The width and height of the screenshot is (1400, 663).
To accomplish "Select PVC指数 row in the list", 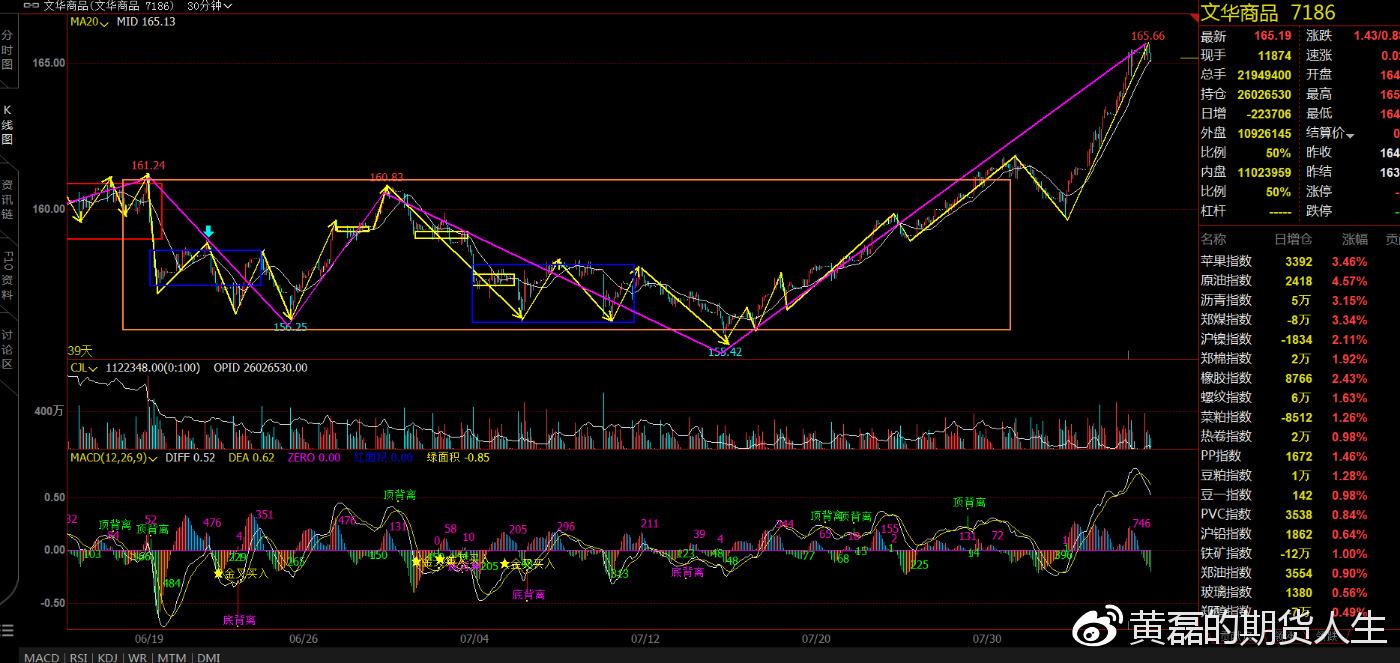I will point(1299,515).
